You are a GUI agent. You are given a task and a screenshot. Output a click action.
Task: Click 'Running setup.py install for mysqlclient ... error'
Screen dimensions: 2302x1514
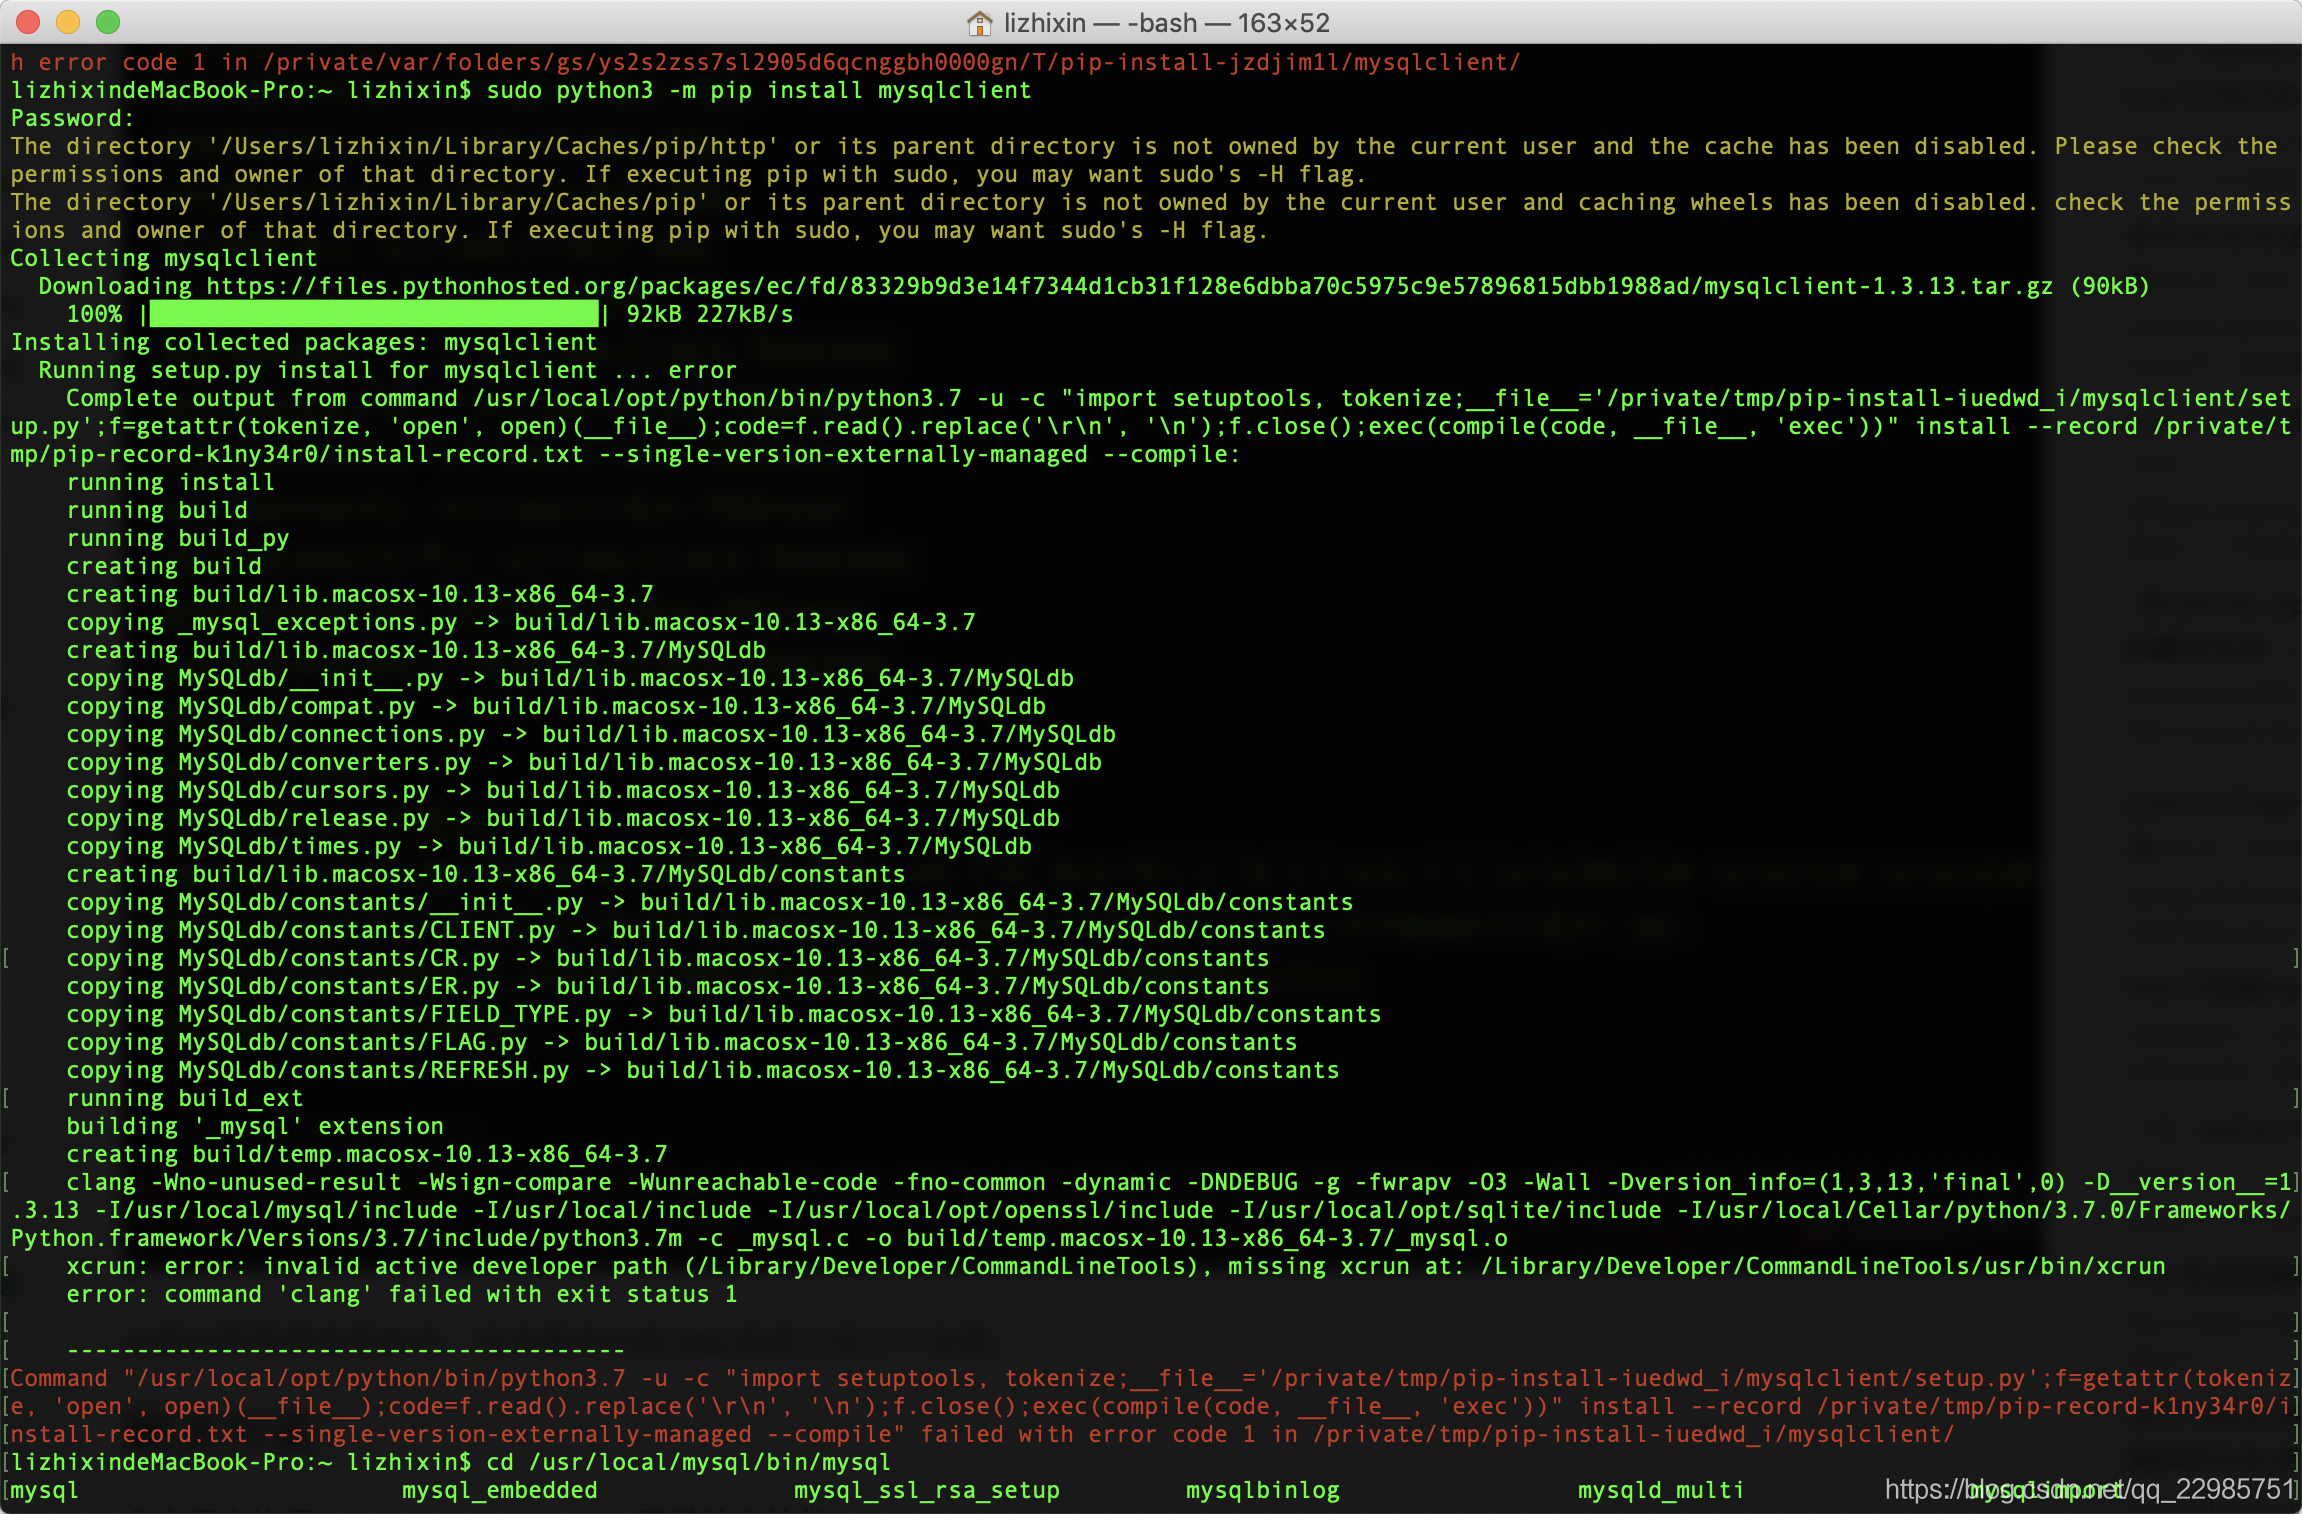[388, 370]
